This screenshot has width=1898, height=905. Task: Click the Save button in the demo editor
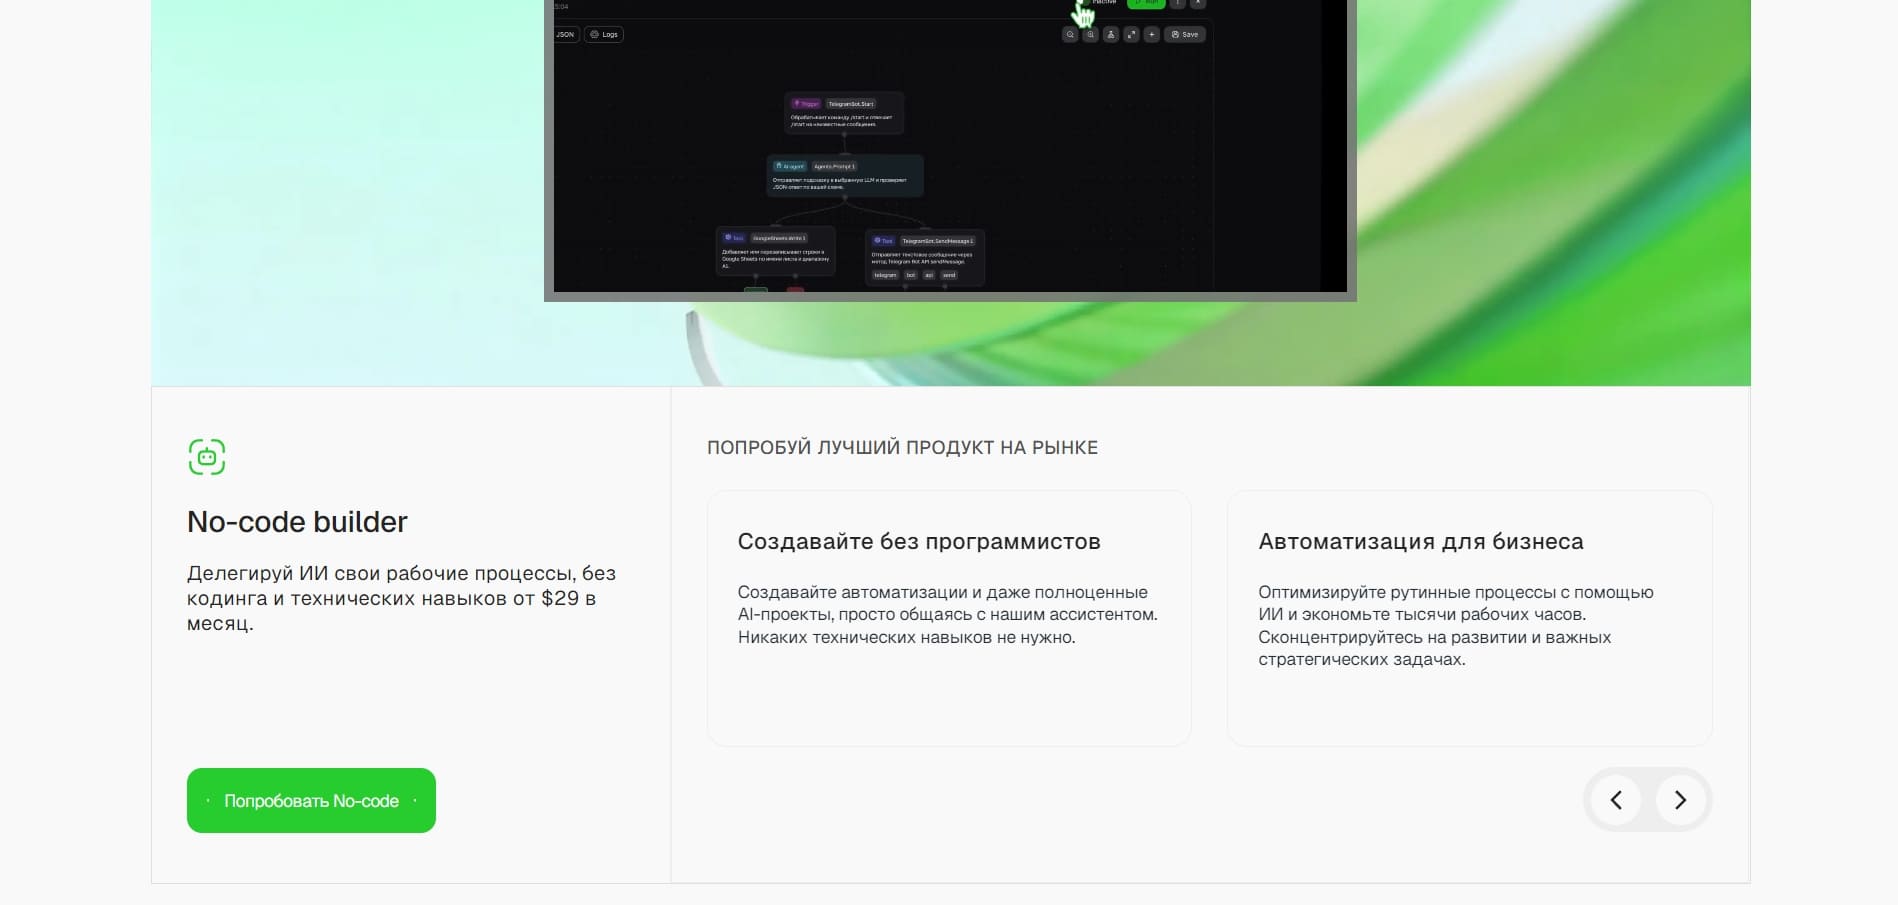pyautogui.click(x=1185, y=34)
